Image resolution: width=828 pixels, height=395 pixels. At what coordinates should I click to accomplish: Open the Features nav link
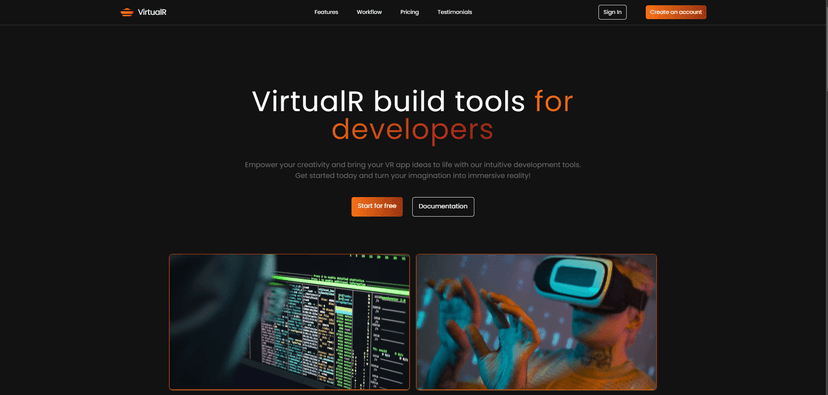pos(326,12)
